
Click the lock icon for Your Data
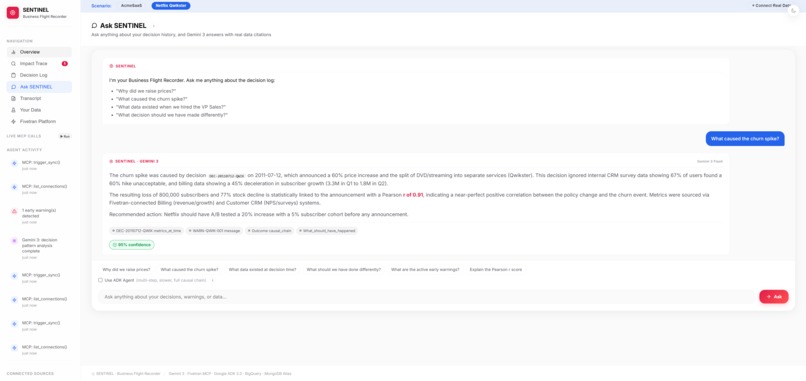pyautogui.click(x=13, y=110)
